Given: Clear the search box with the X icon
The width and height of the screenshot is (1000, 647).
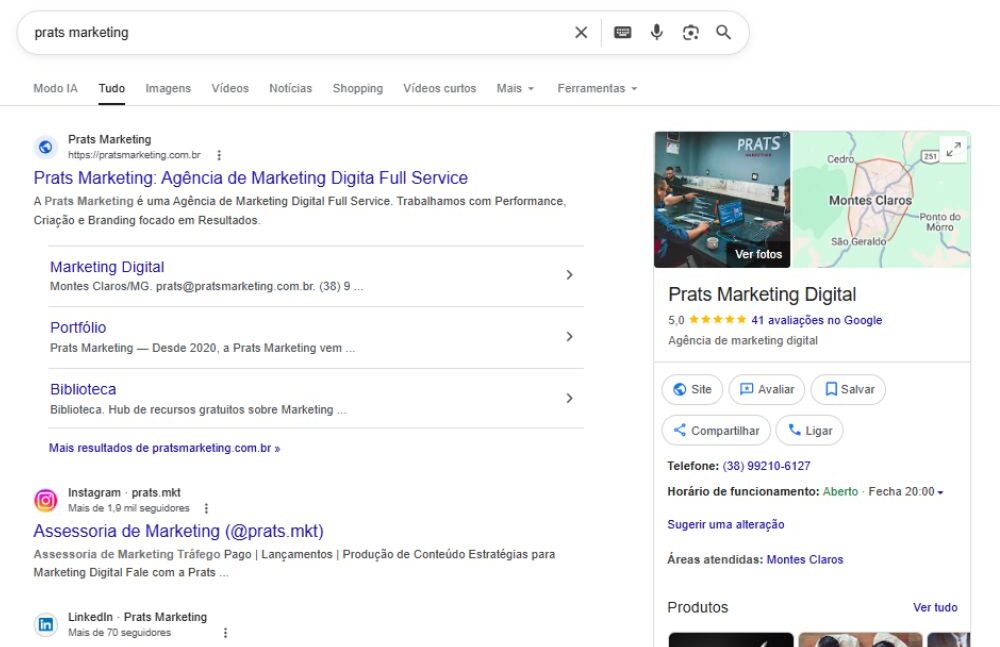Looking at the screenshot, I should [x=581, y=33].
